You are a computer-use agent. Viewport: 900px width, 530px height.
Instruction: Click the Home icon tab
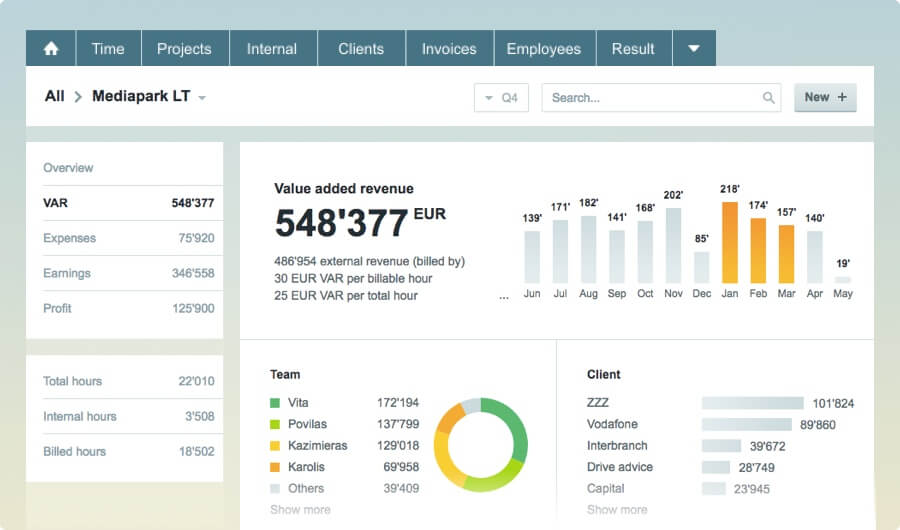coord(51,49)
